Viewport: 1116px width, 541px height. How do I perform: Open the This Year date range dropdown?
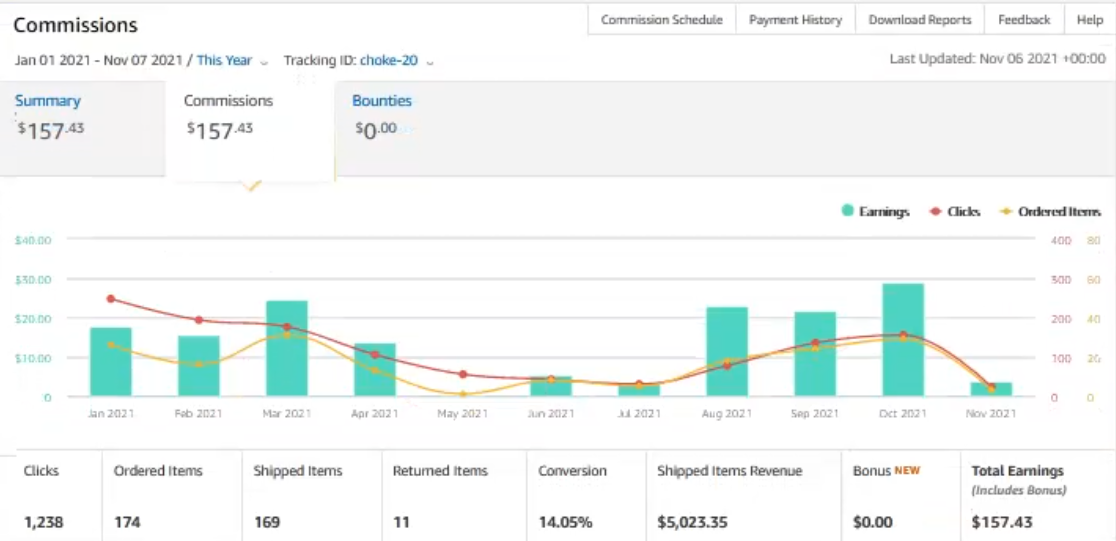point(224,61)
